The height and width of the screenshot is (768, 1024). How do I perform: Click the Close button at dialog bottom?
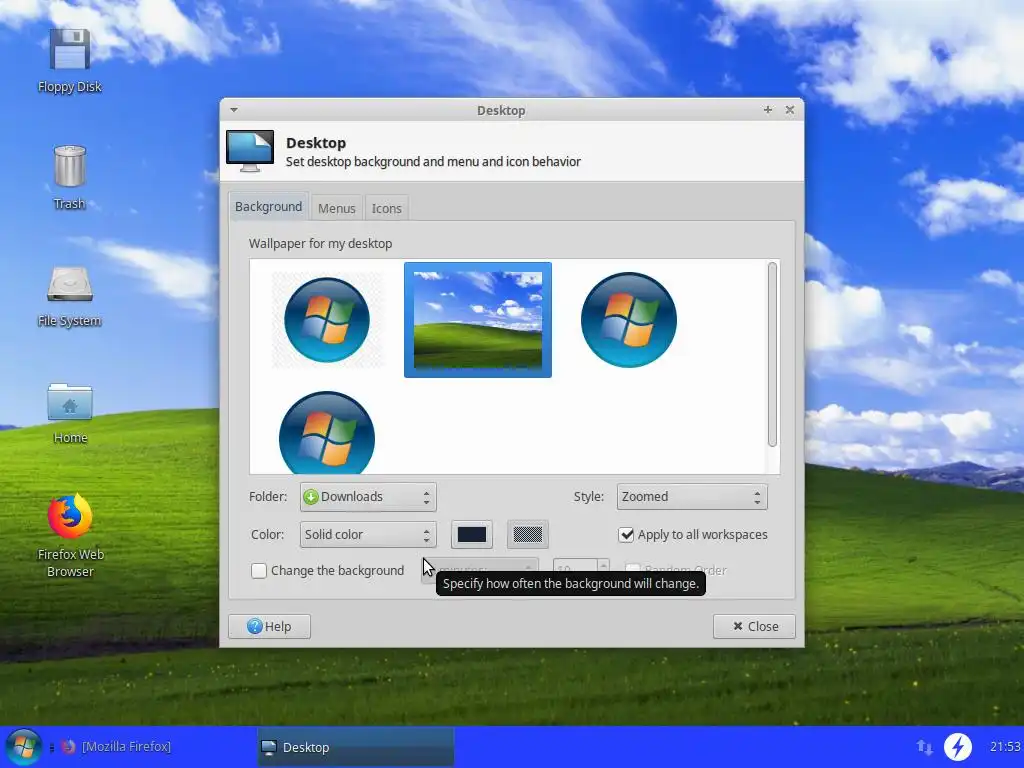click(x=754, y=626)
